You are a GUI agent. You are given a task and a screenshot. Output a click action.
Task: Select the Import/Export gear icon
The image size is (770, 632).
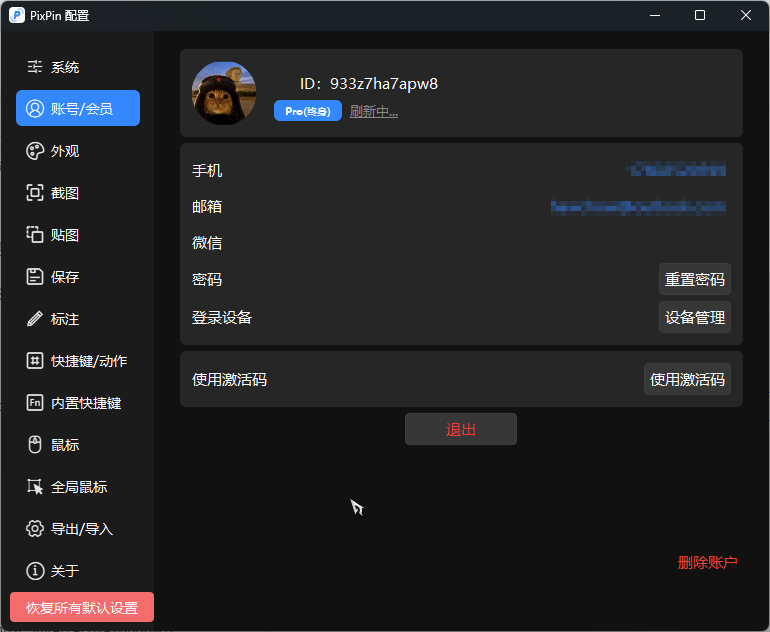coord(35,529)
